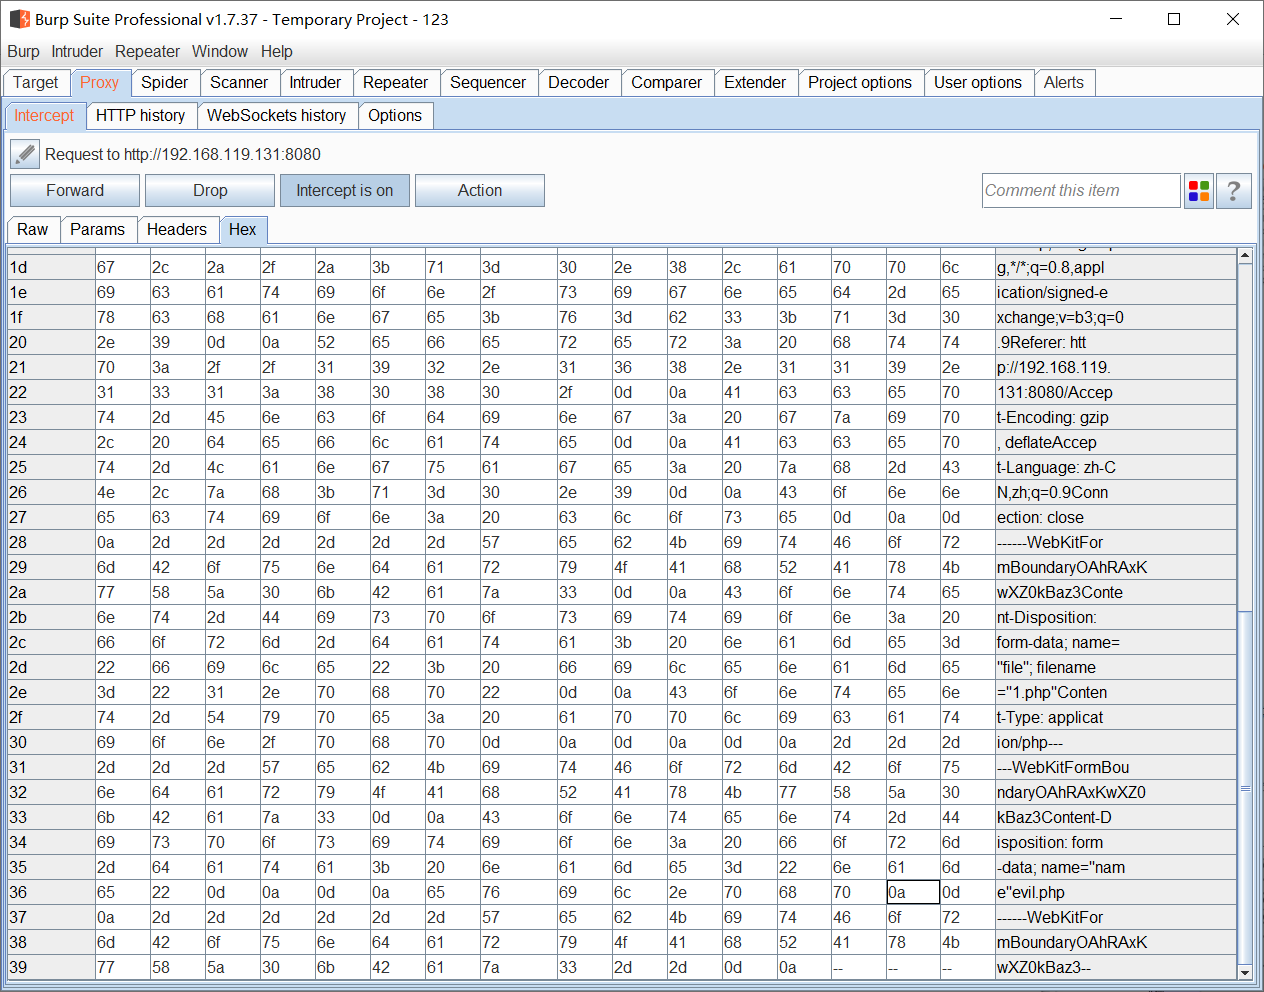Open the Burp menu
1264x992 pixels.
tap(23, 52)
